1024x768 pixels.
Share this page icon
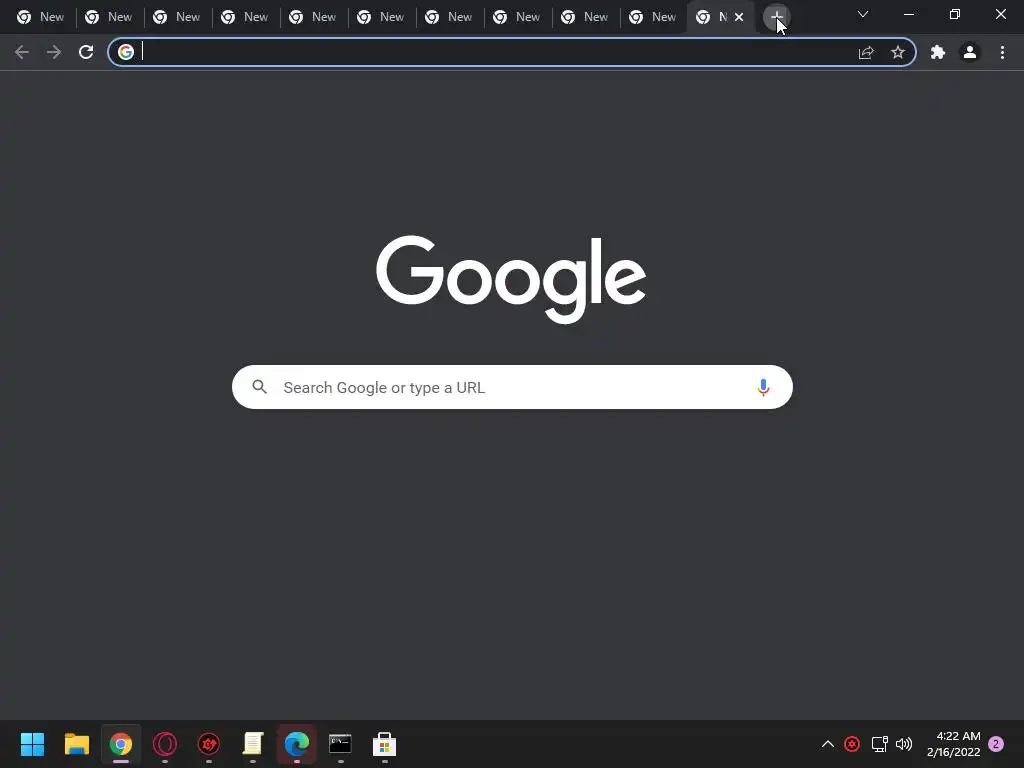[x=866, y=52]
